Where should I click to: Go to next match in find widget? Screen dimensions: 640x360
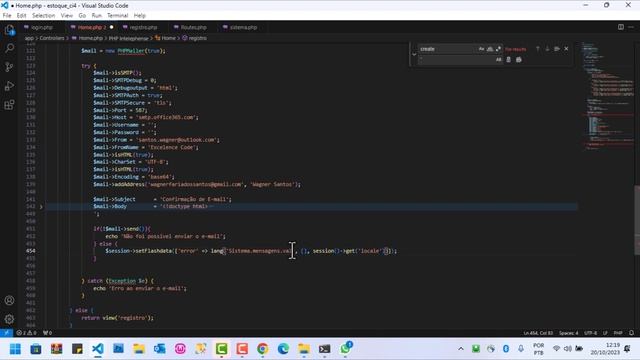547,49
